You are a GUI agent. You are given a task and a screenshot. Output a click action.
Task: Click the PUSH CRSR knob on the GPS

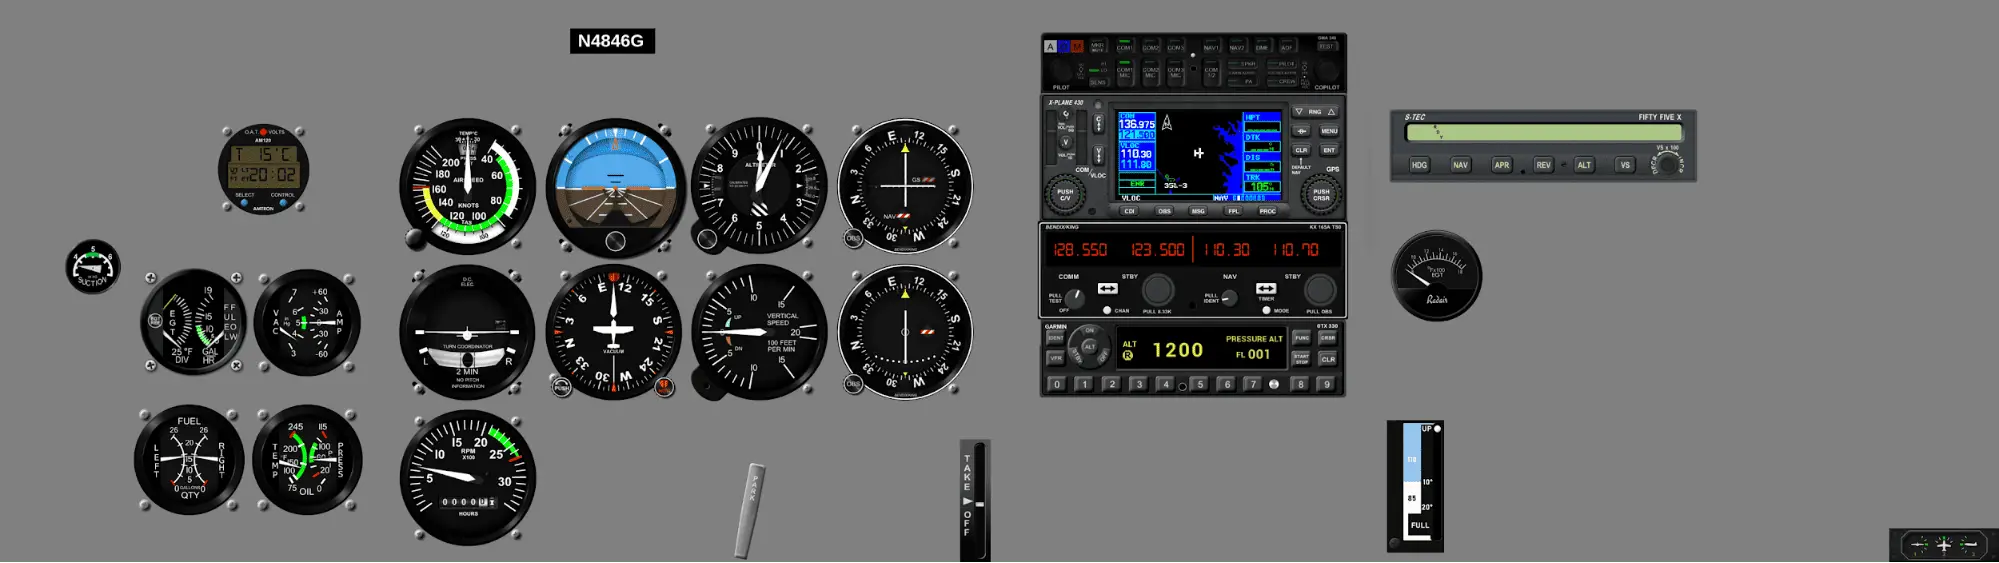click(x=1321, y=194)
